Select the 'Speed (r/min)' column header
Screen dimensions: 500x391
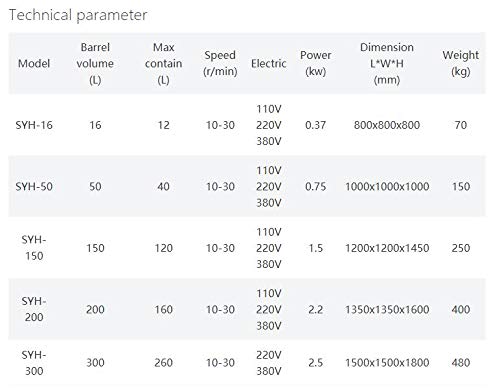(220, 63)
